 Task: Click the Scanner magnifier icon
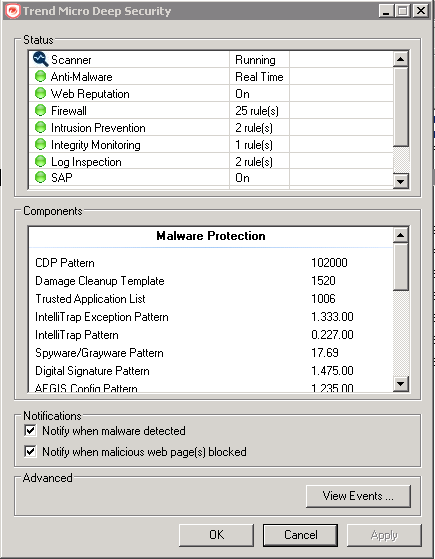[40, 59]
